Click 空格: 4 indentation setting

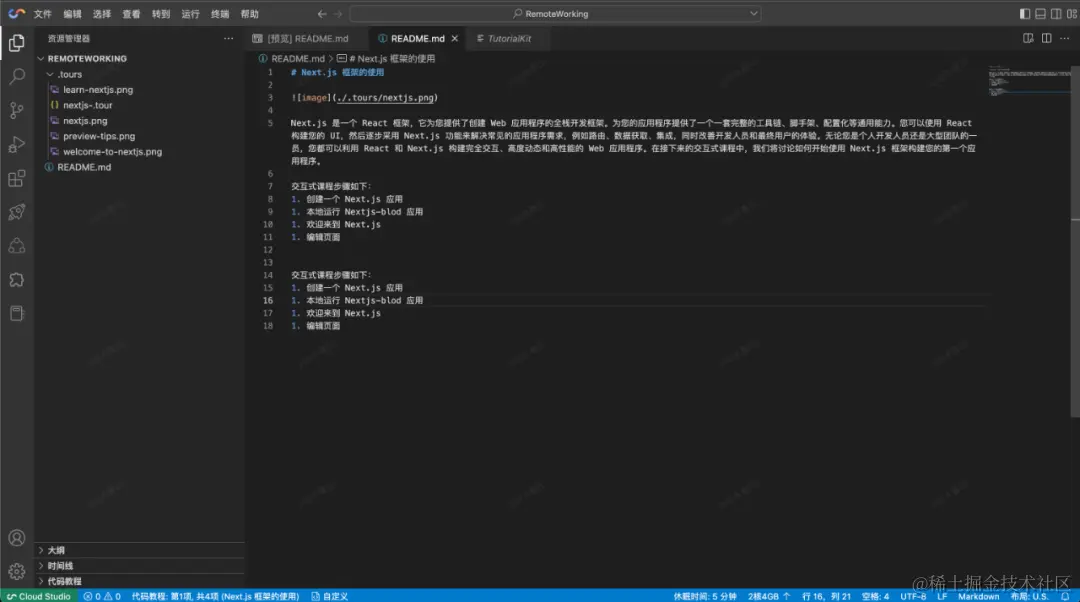pyautogui.click(x=875, y=596)
